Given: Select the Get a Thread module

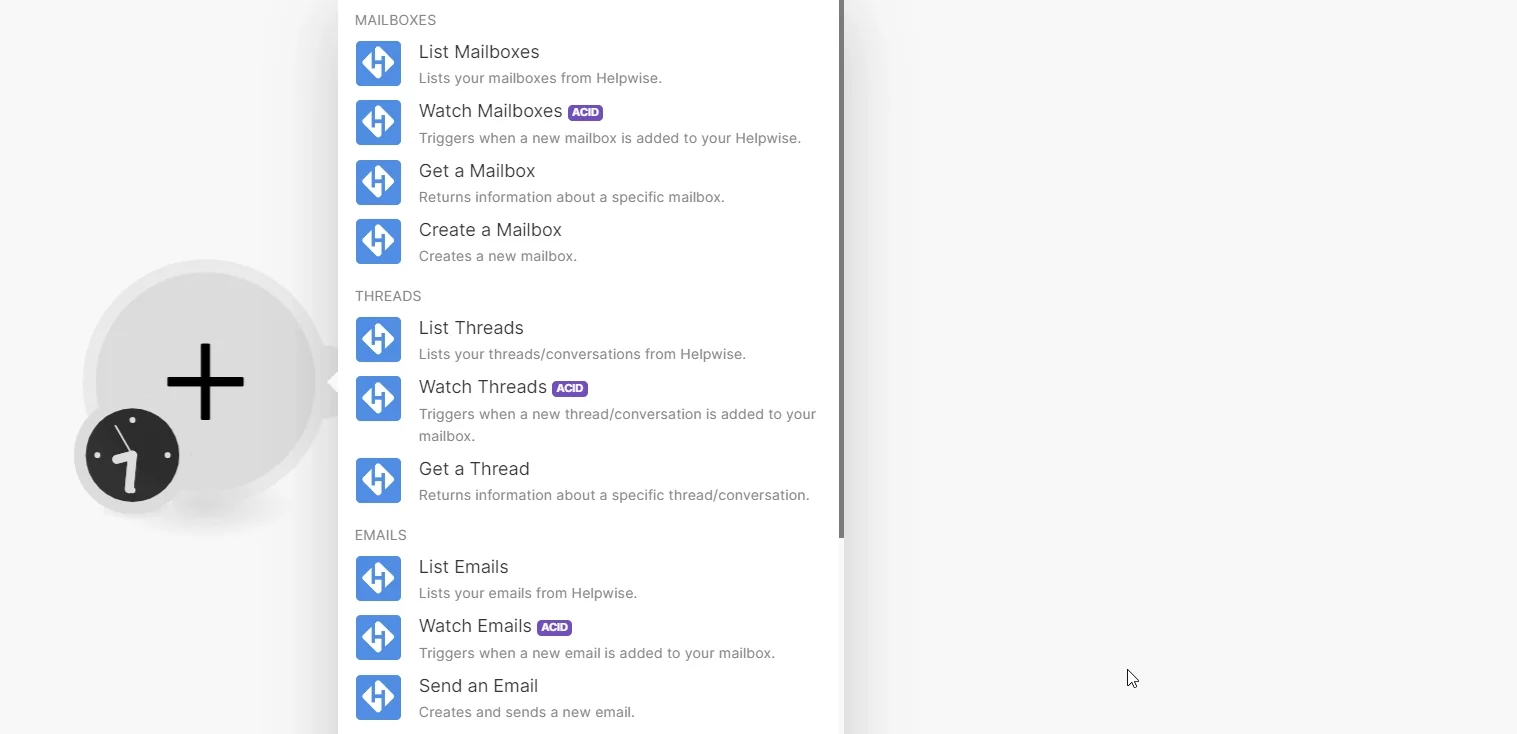Looking at the screenshot, I should tap(590, 481).
